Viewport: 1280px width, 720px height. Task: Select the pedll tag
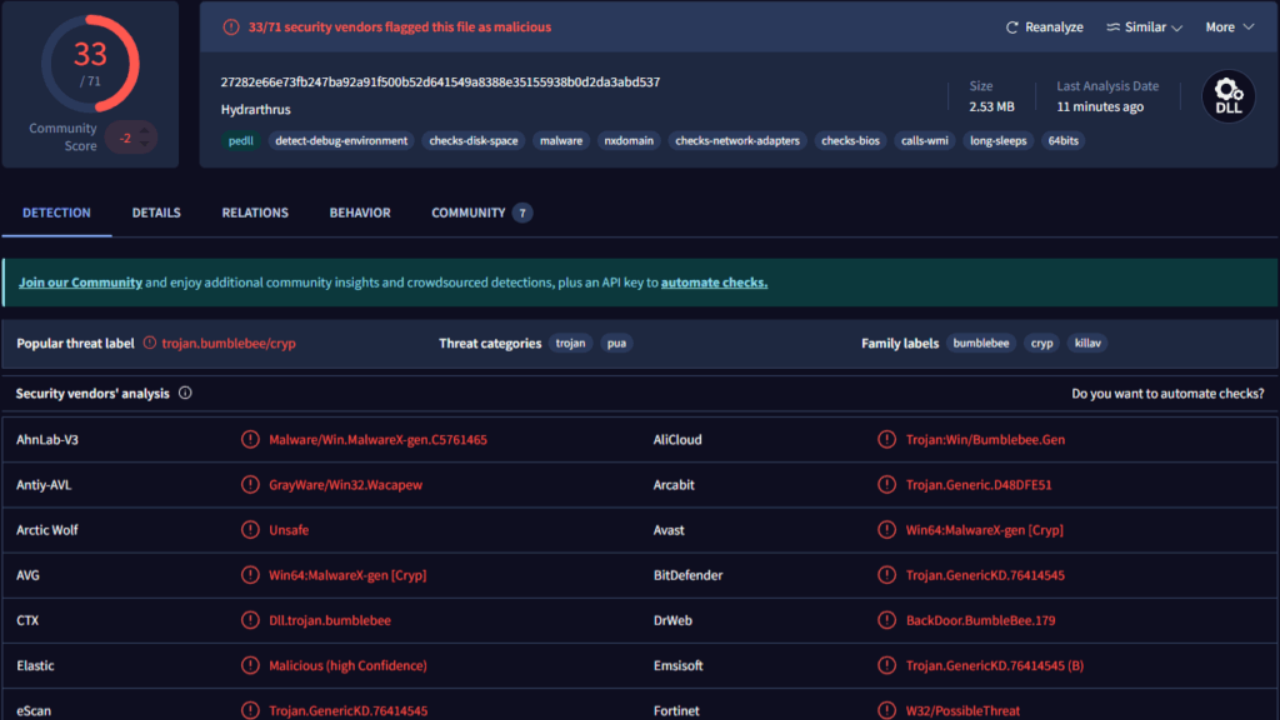point(241,141)
